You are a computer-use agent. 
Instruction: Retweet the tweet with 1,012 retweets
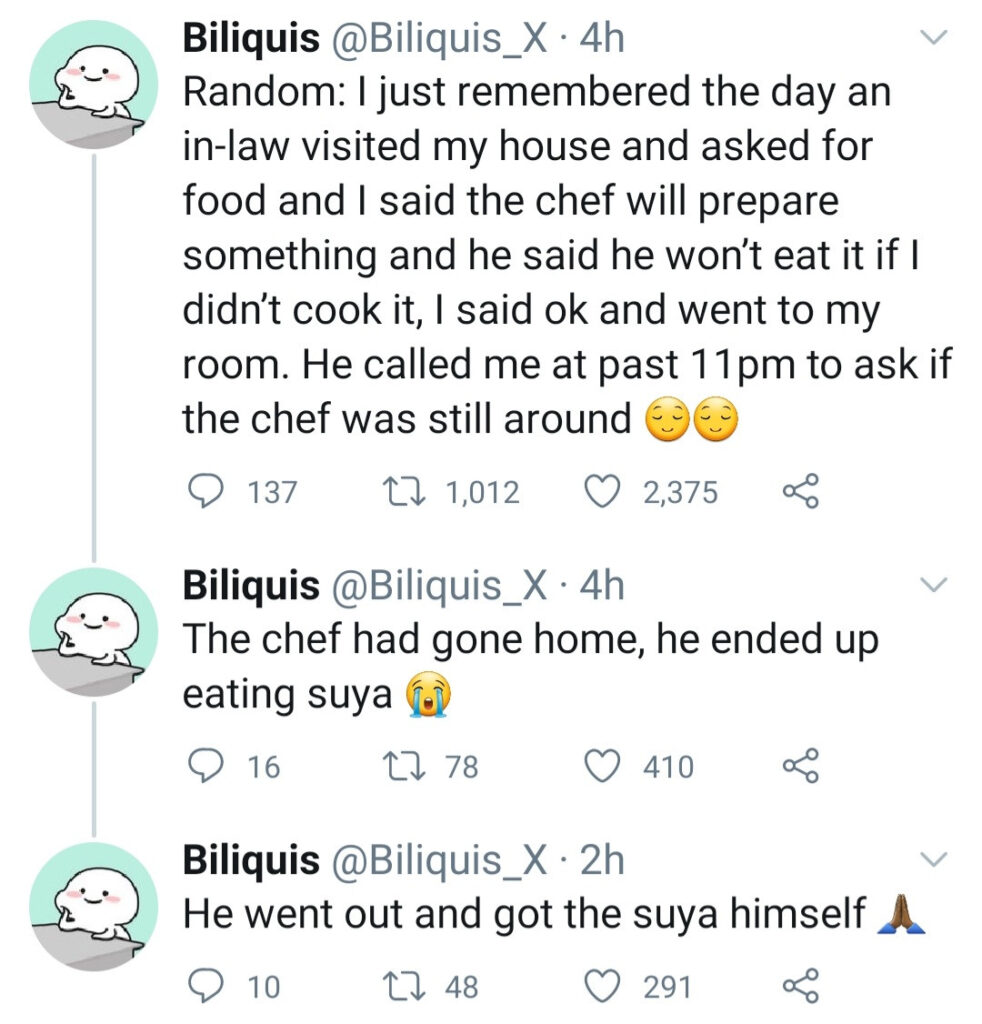(x=397, y=492)
